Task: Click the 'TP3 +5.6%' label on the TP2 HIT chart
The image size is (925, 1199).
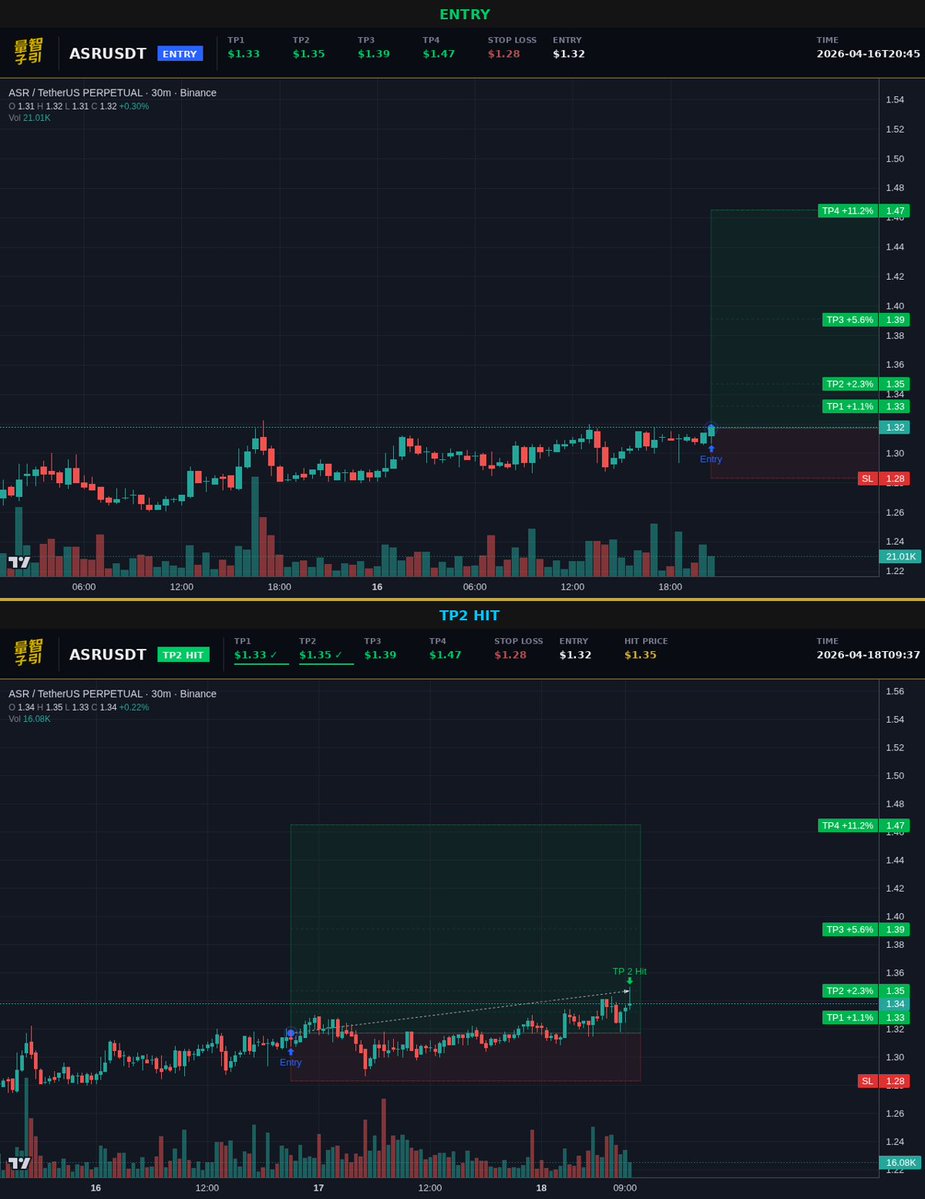Action: pos(850,930)
